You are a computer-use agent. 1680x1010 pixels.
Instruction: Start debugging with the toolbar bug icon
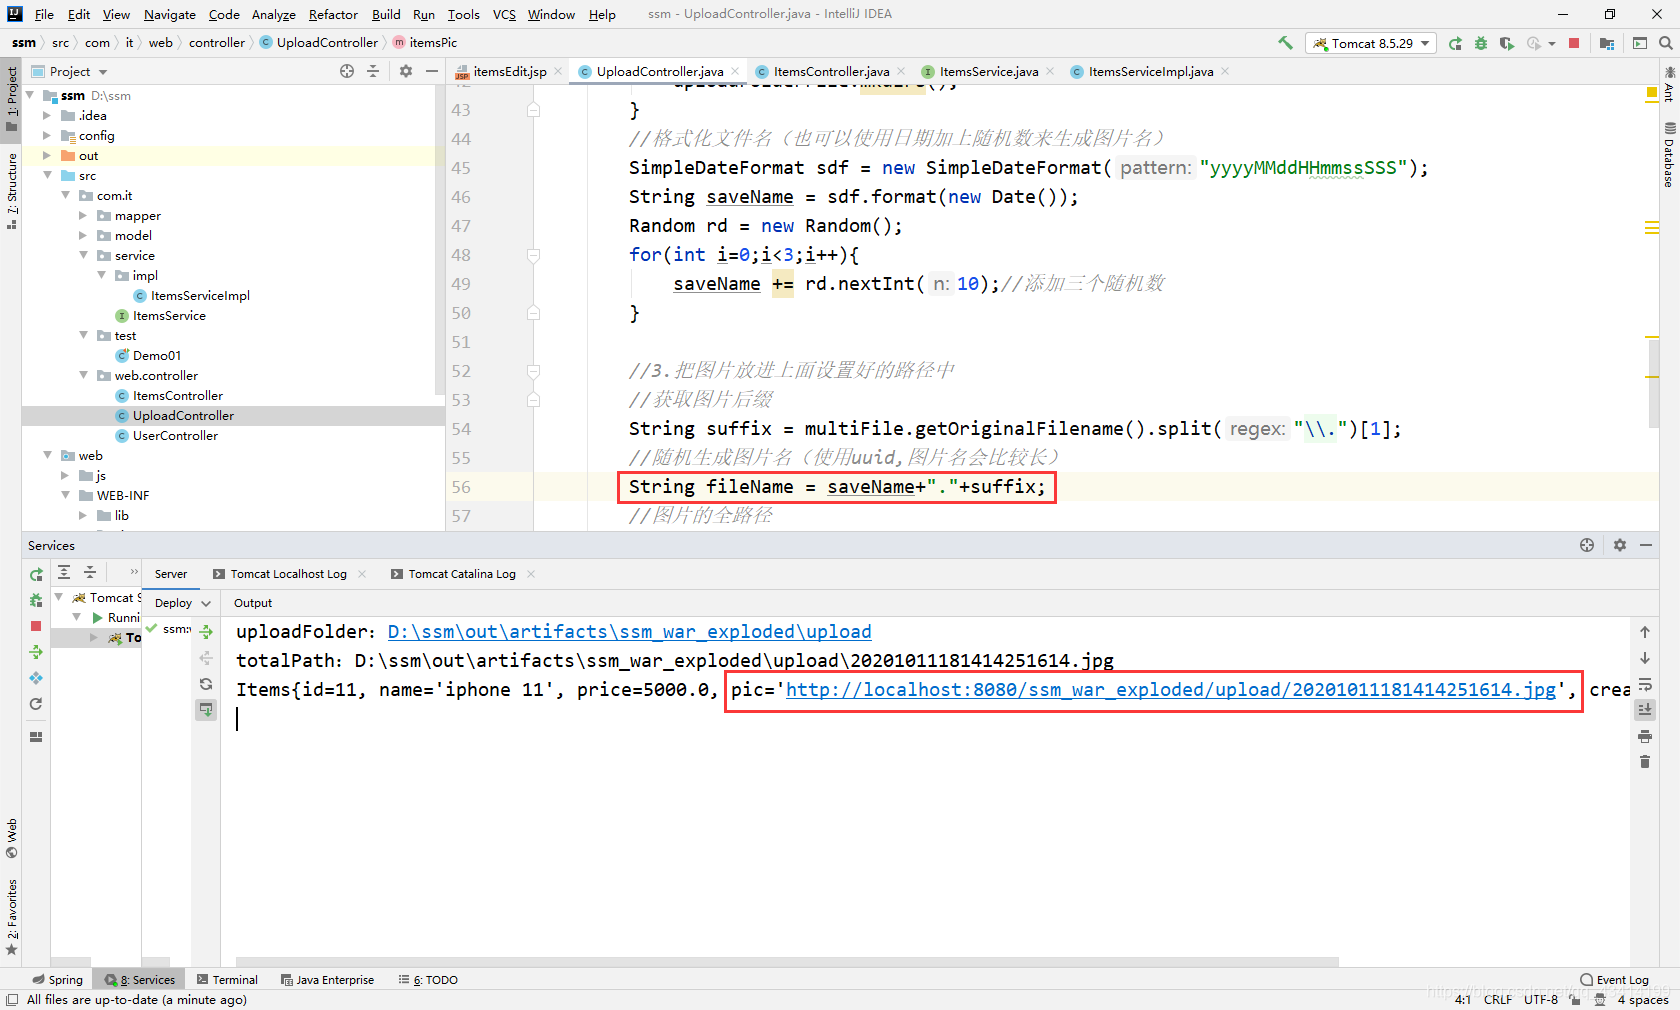(x=1481, y=43)
